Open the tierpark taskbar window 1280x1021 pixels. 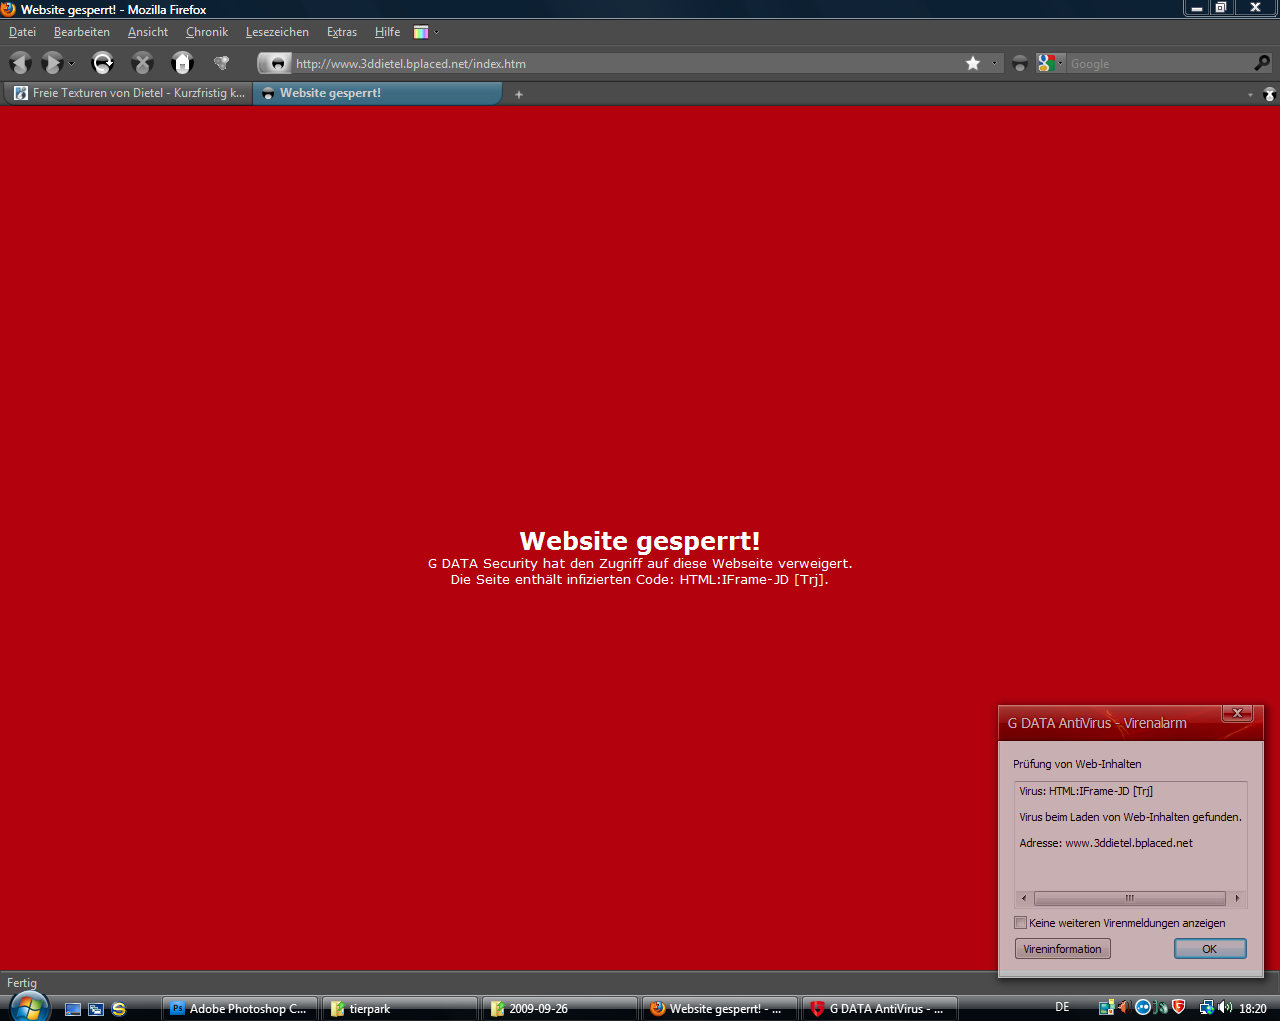tap(400, 1008)
